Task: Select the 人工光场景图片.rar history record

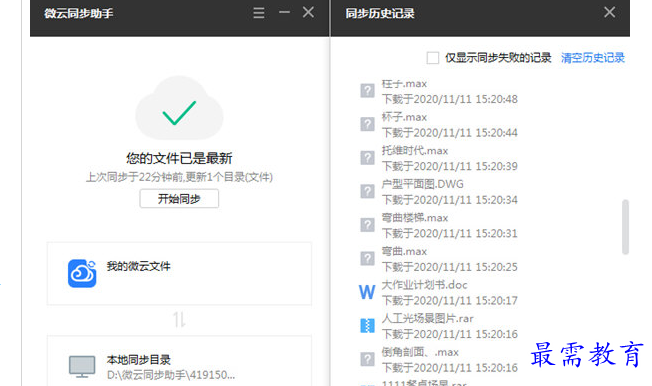Action: (439, 327)
